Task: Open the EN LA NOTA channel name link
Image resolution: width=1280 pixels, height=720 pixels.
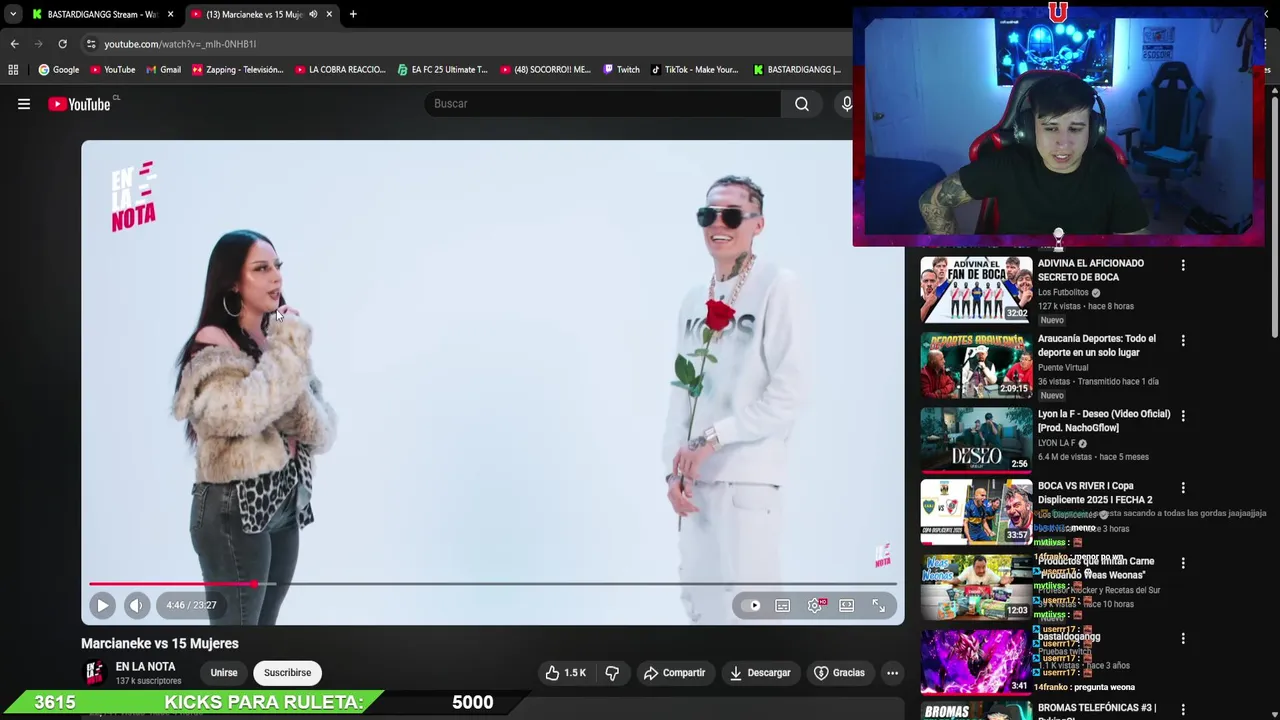Action: pyautogui.click(x=145, y=667)
